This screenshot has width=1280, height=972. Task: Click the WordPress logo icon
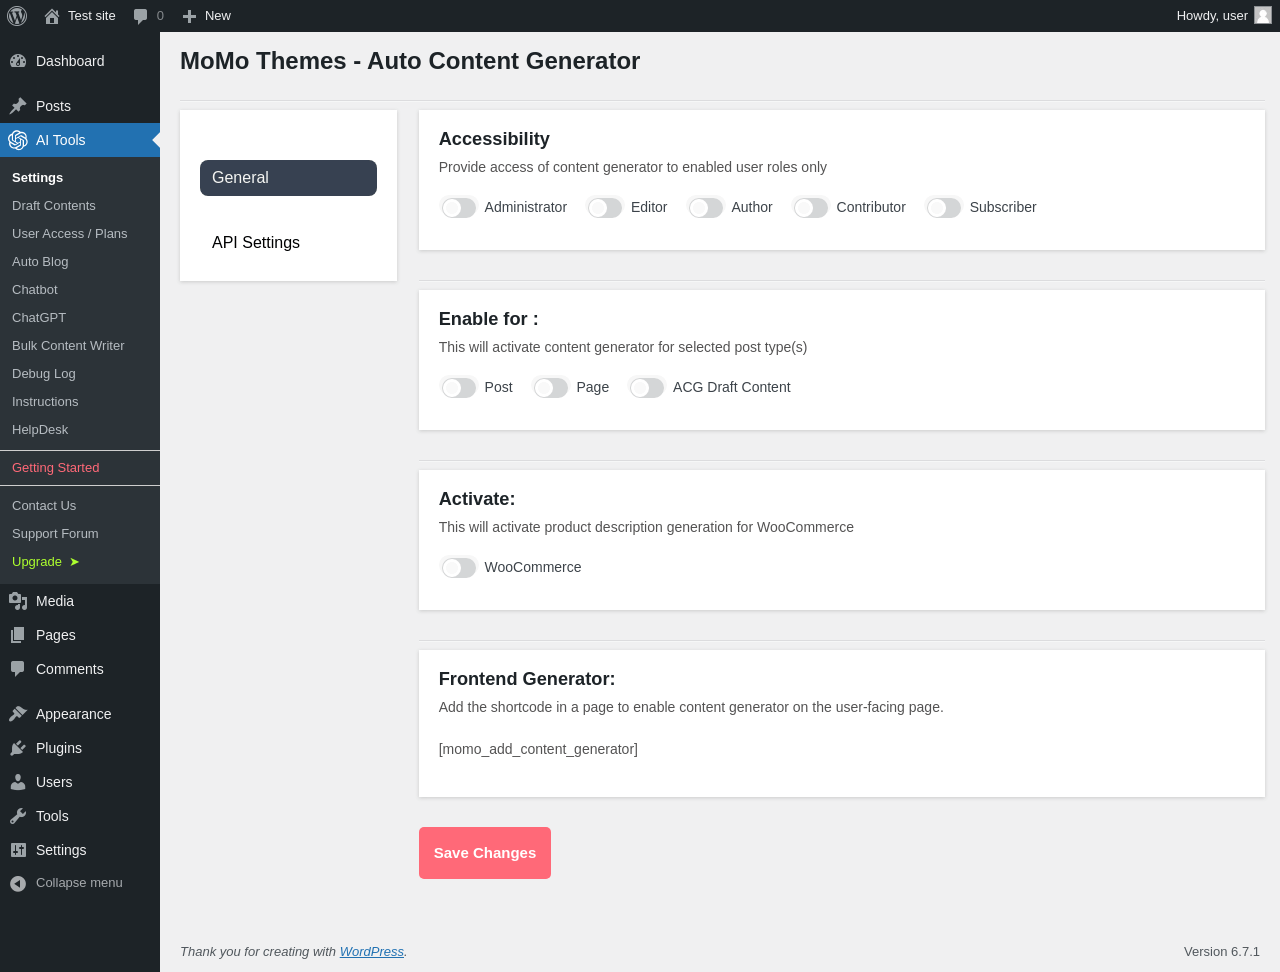17,16
